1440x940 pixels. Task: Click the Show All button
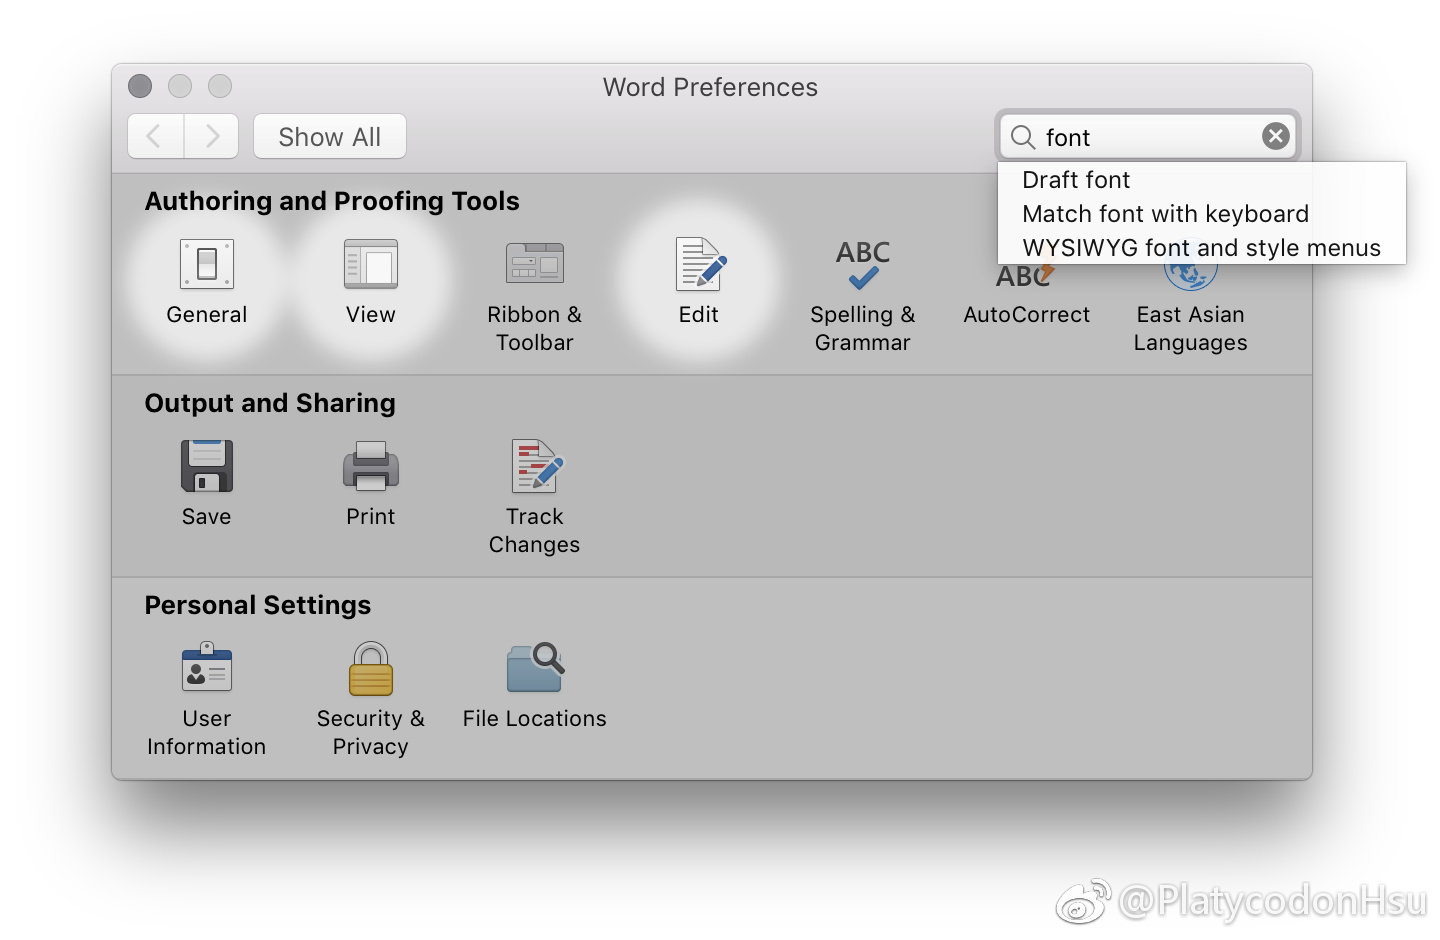click(330, 137)
